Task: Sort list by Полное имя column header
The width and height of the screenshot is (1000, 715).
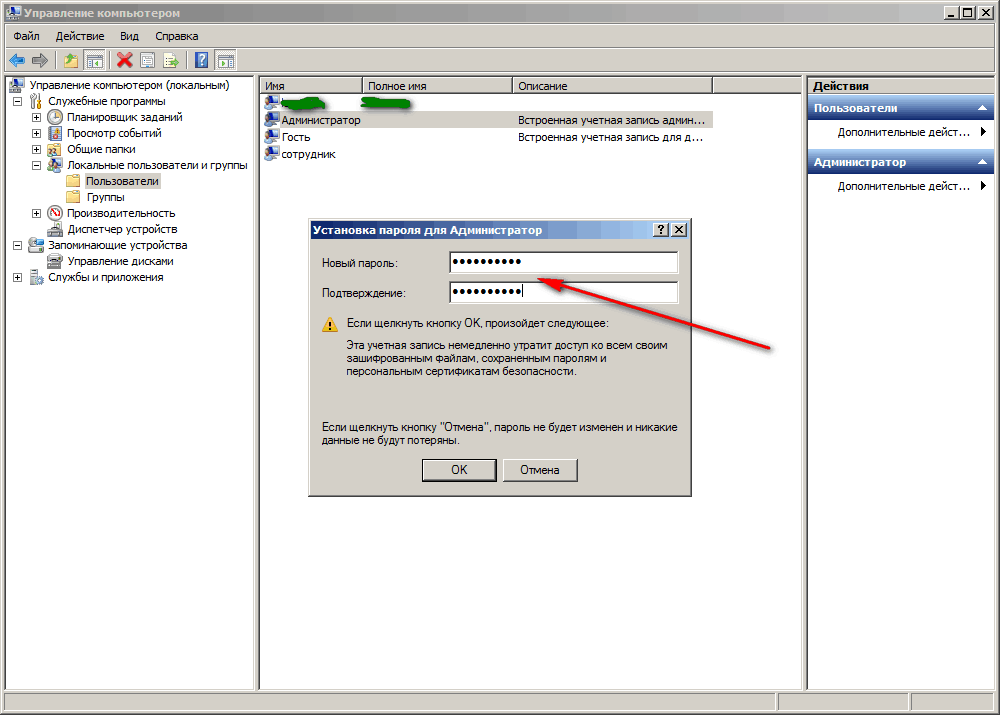Action: coord(438,85)
